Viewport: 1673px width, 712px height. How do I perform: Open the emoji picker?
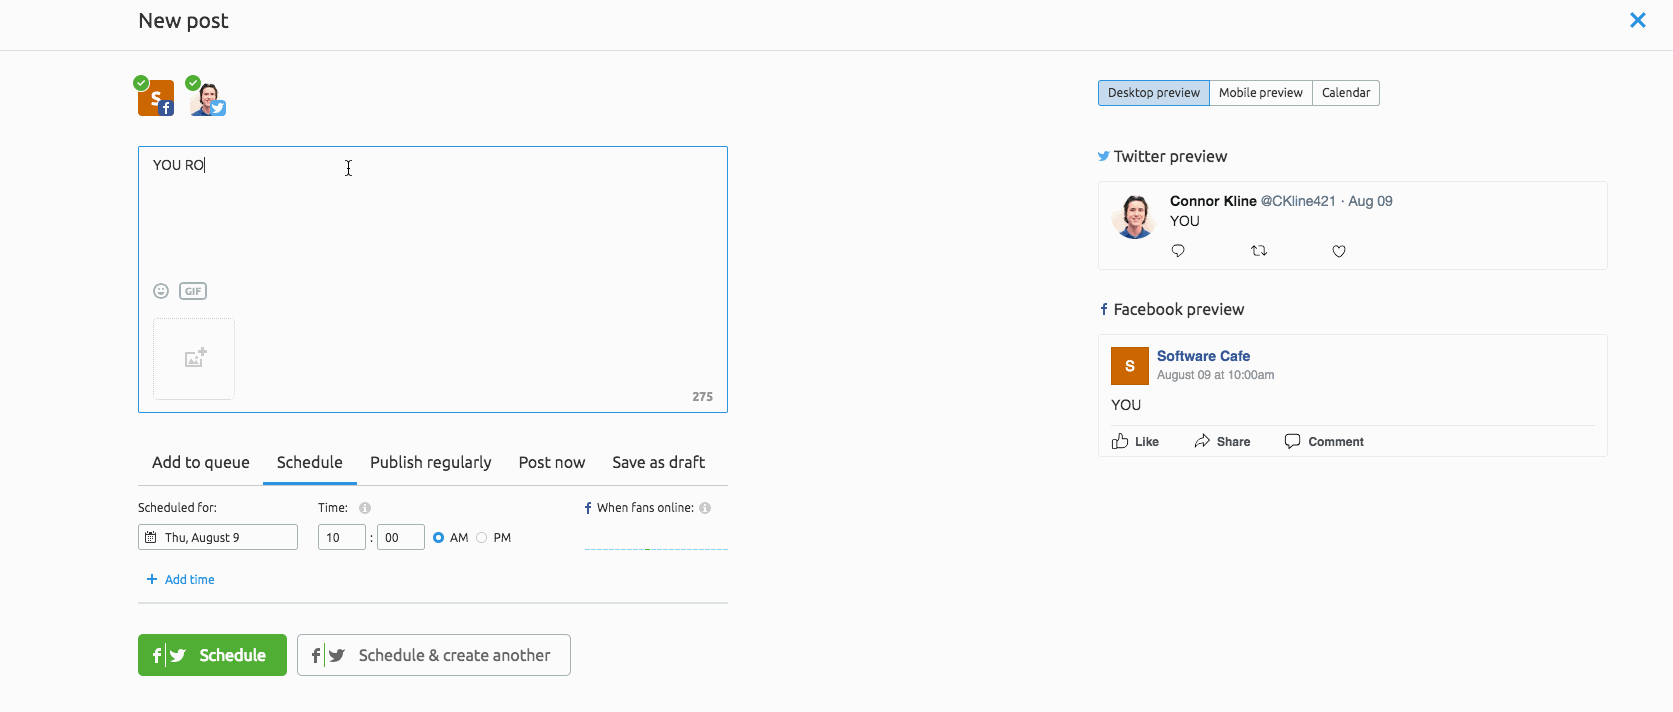161,291
